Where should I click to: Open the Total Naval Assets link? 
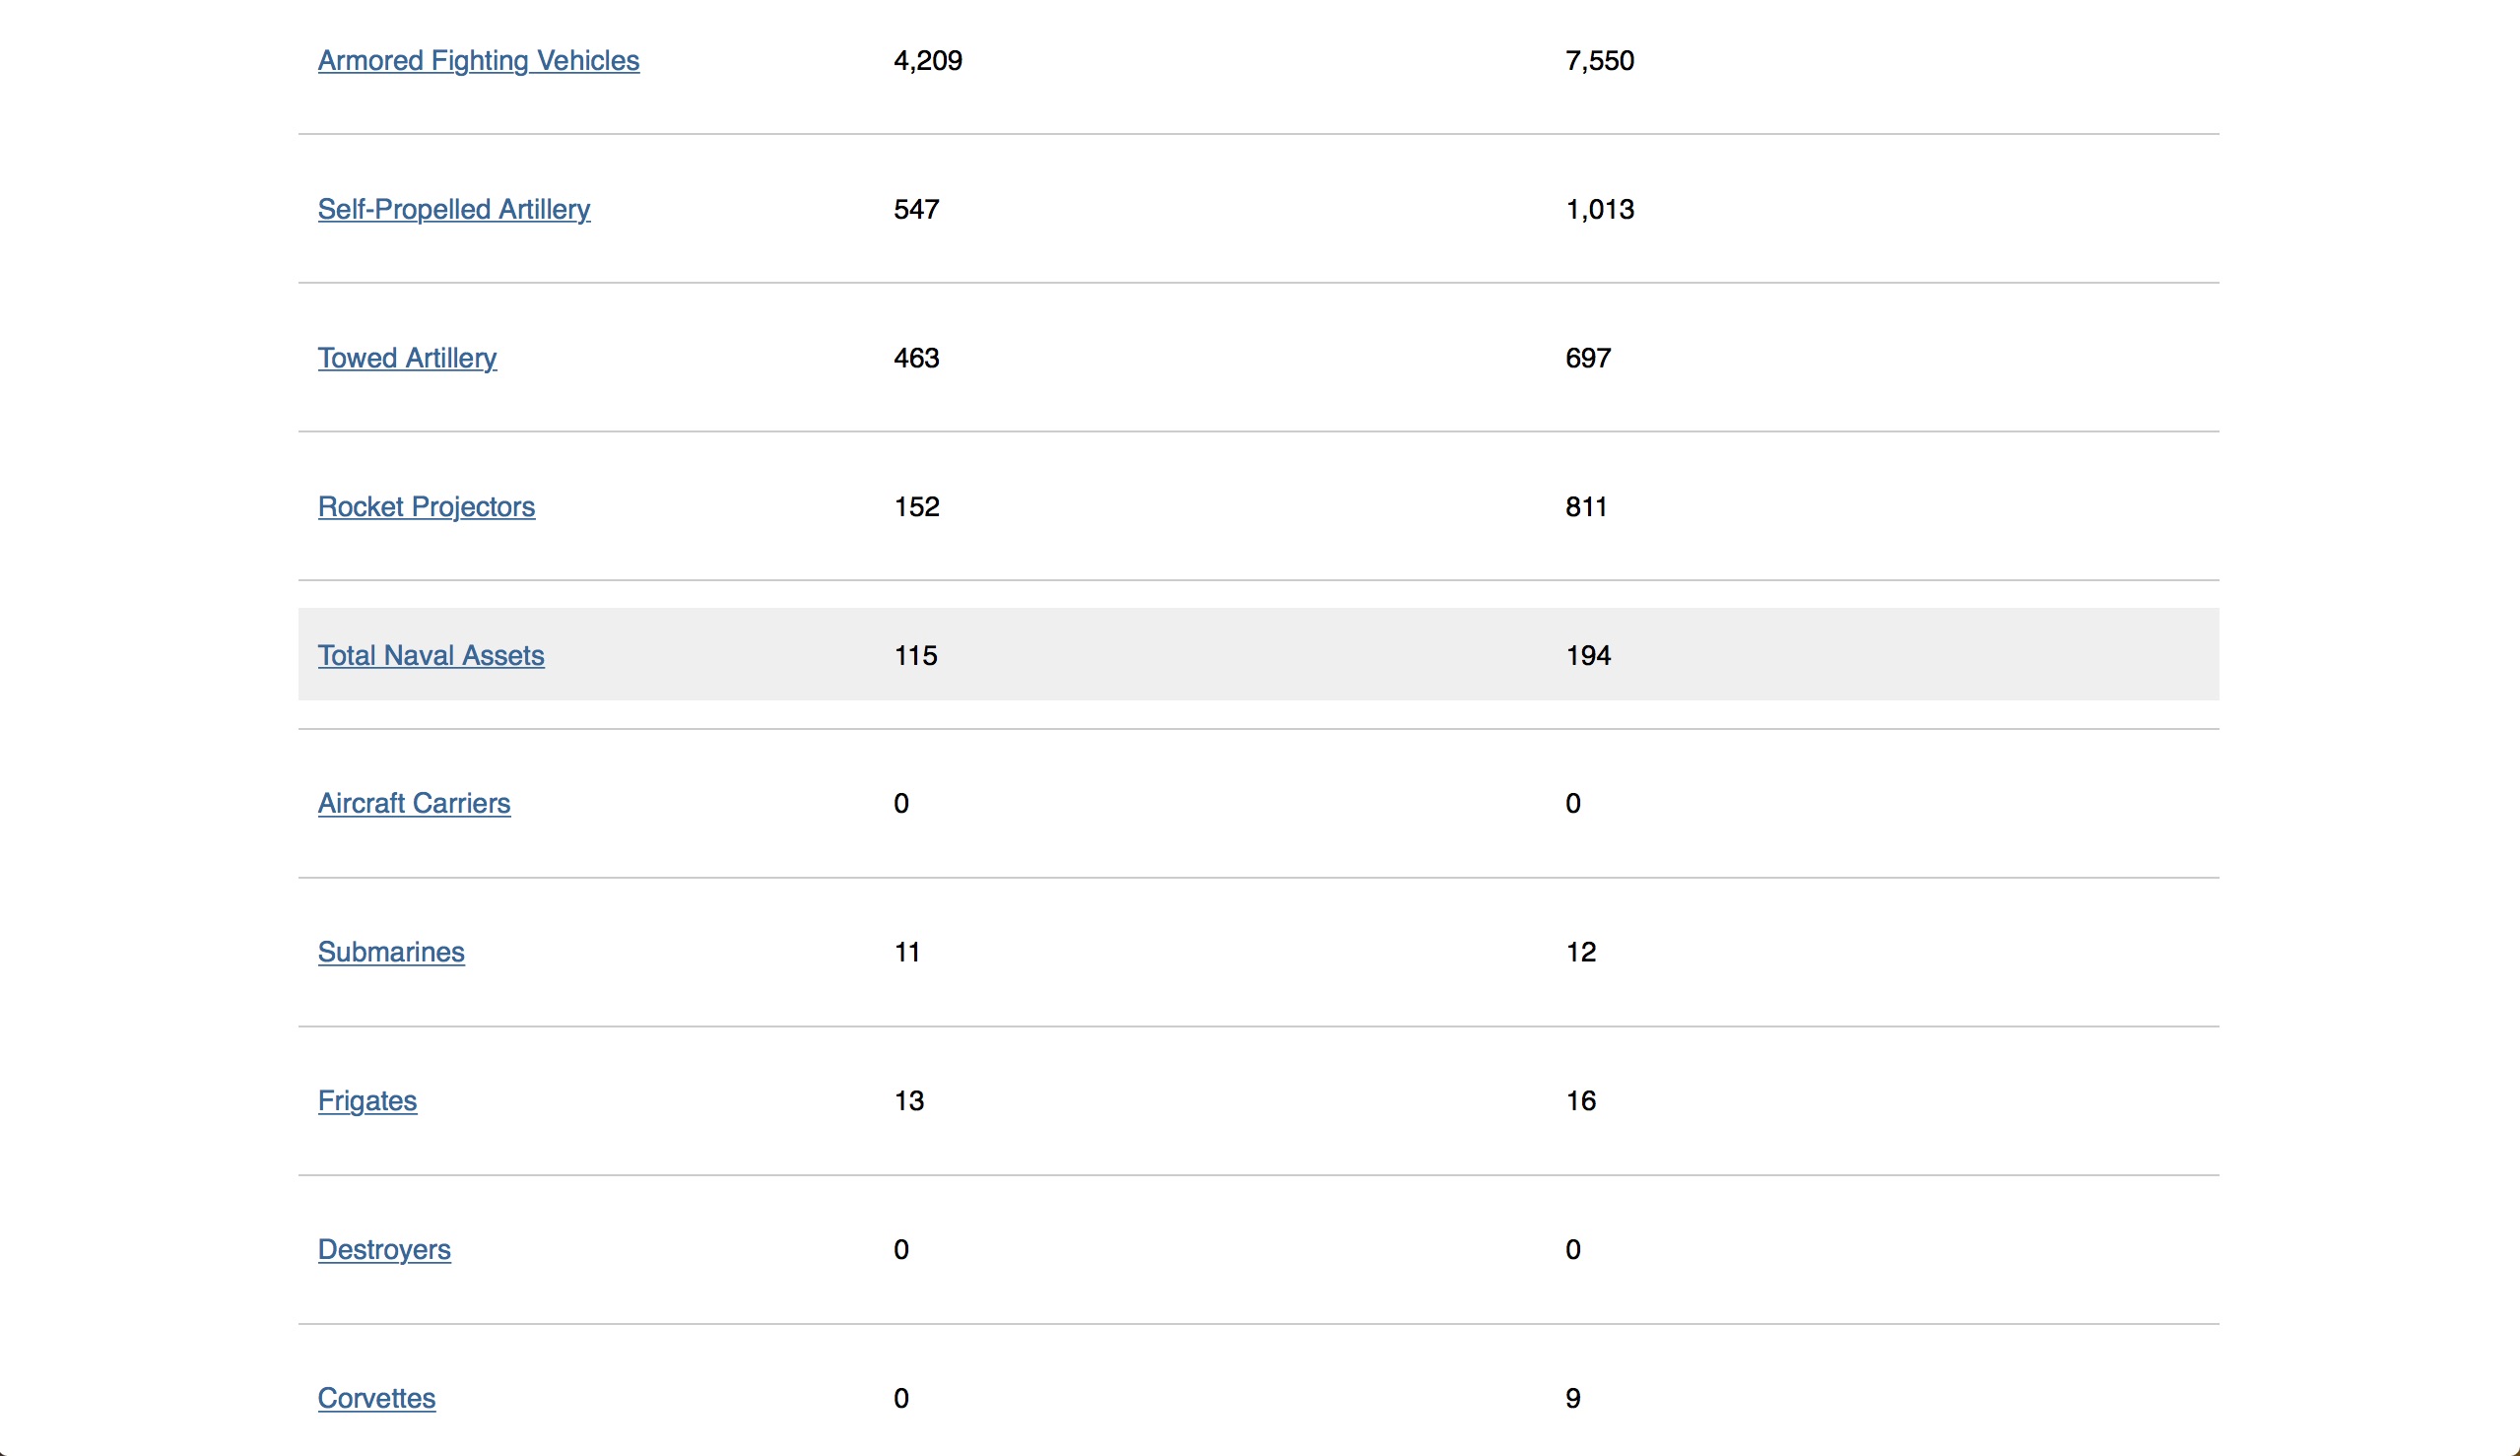431,656
